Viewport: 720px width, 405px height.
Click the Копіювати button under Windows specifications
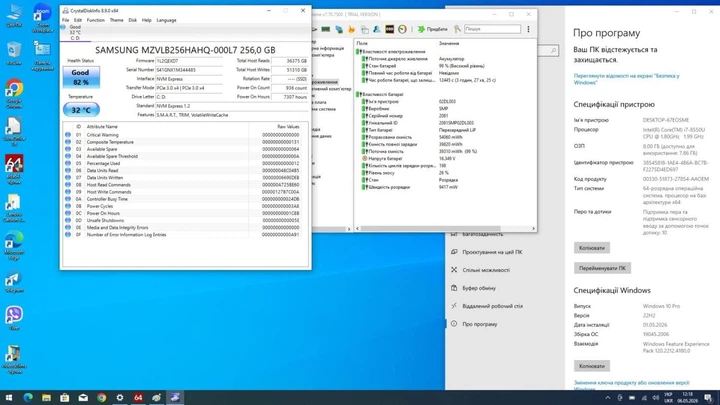(591, 366)
